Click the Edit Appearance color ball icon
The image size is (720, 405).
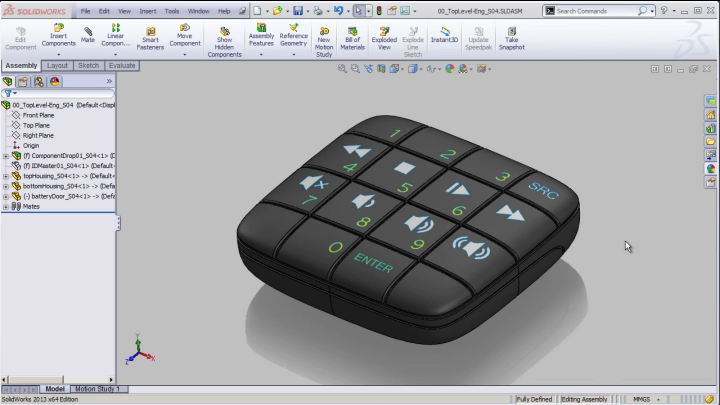click(x=450, y=69)
